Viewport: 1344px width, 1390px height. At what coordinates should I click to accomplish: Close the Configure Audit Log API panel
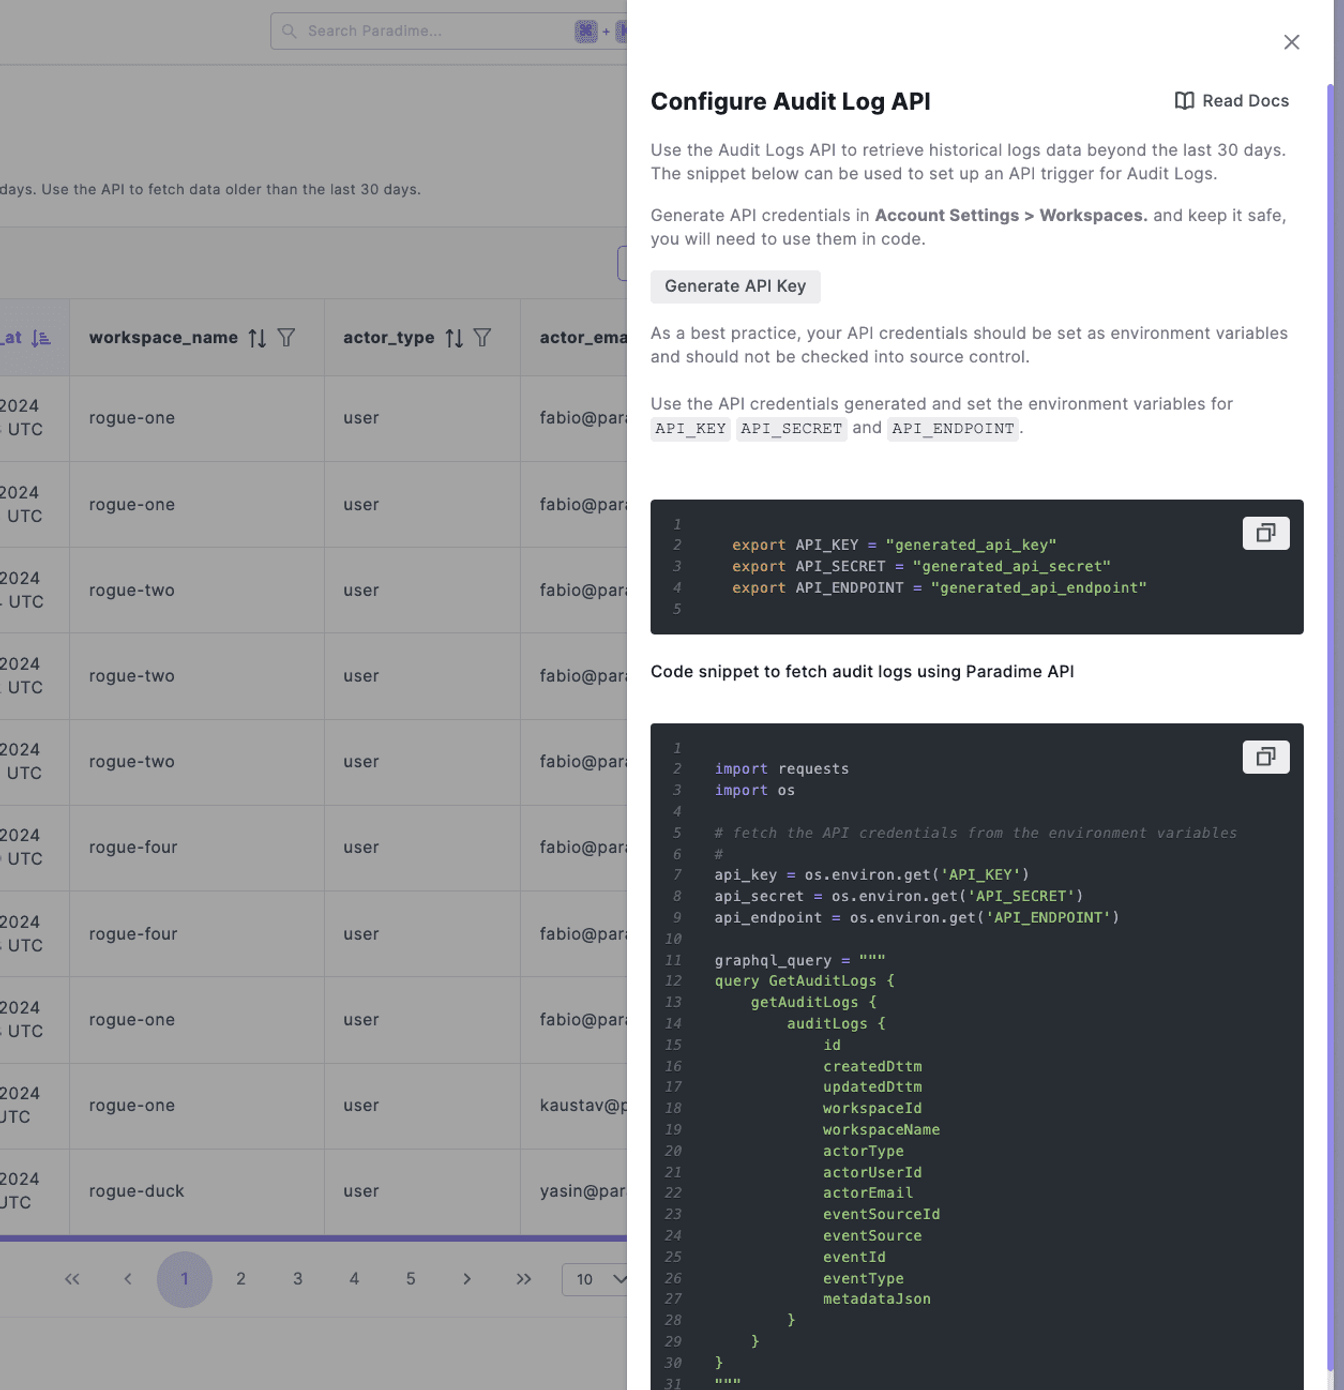pos(1291,42)
